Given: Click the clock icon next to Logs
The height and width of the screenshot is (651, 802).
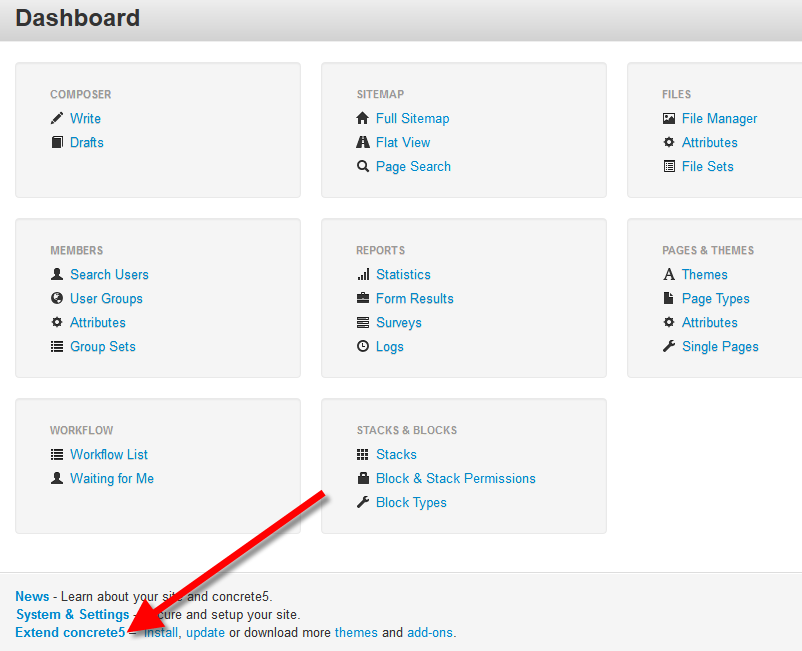Looking at the screenshot, I should click(x=363, y=346).
